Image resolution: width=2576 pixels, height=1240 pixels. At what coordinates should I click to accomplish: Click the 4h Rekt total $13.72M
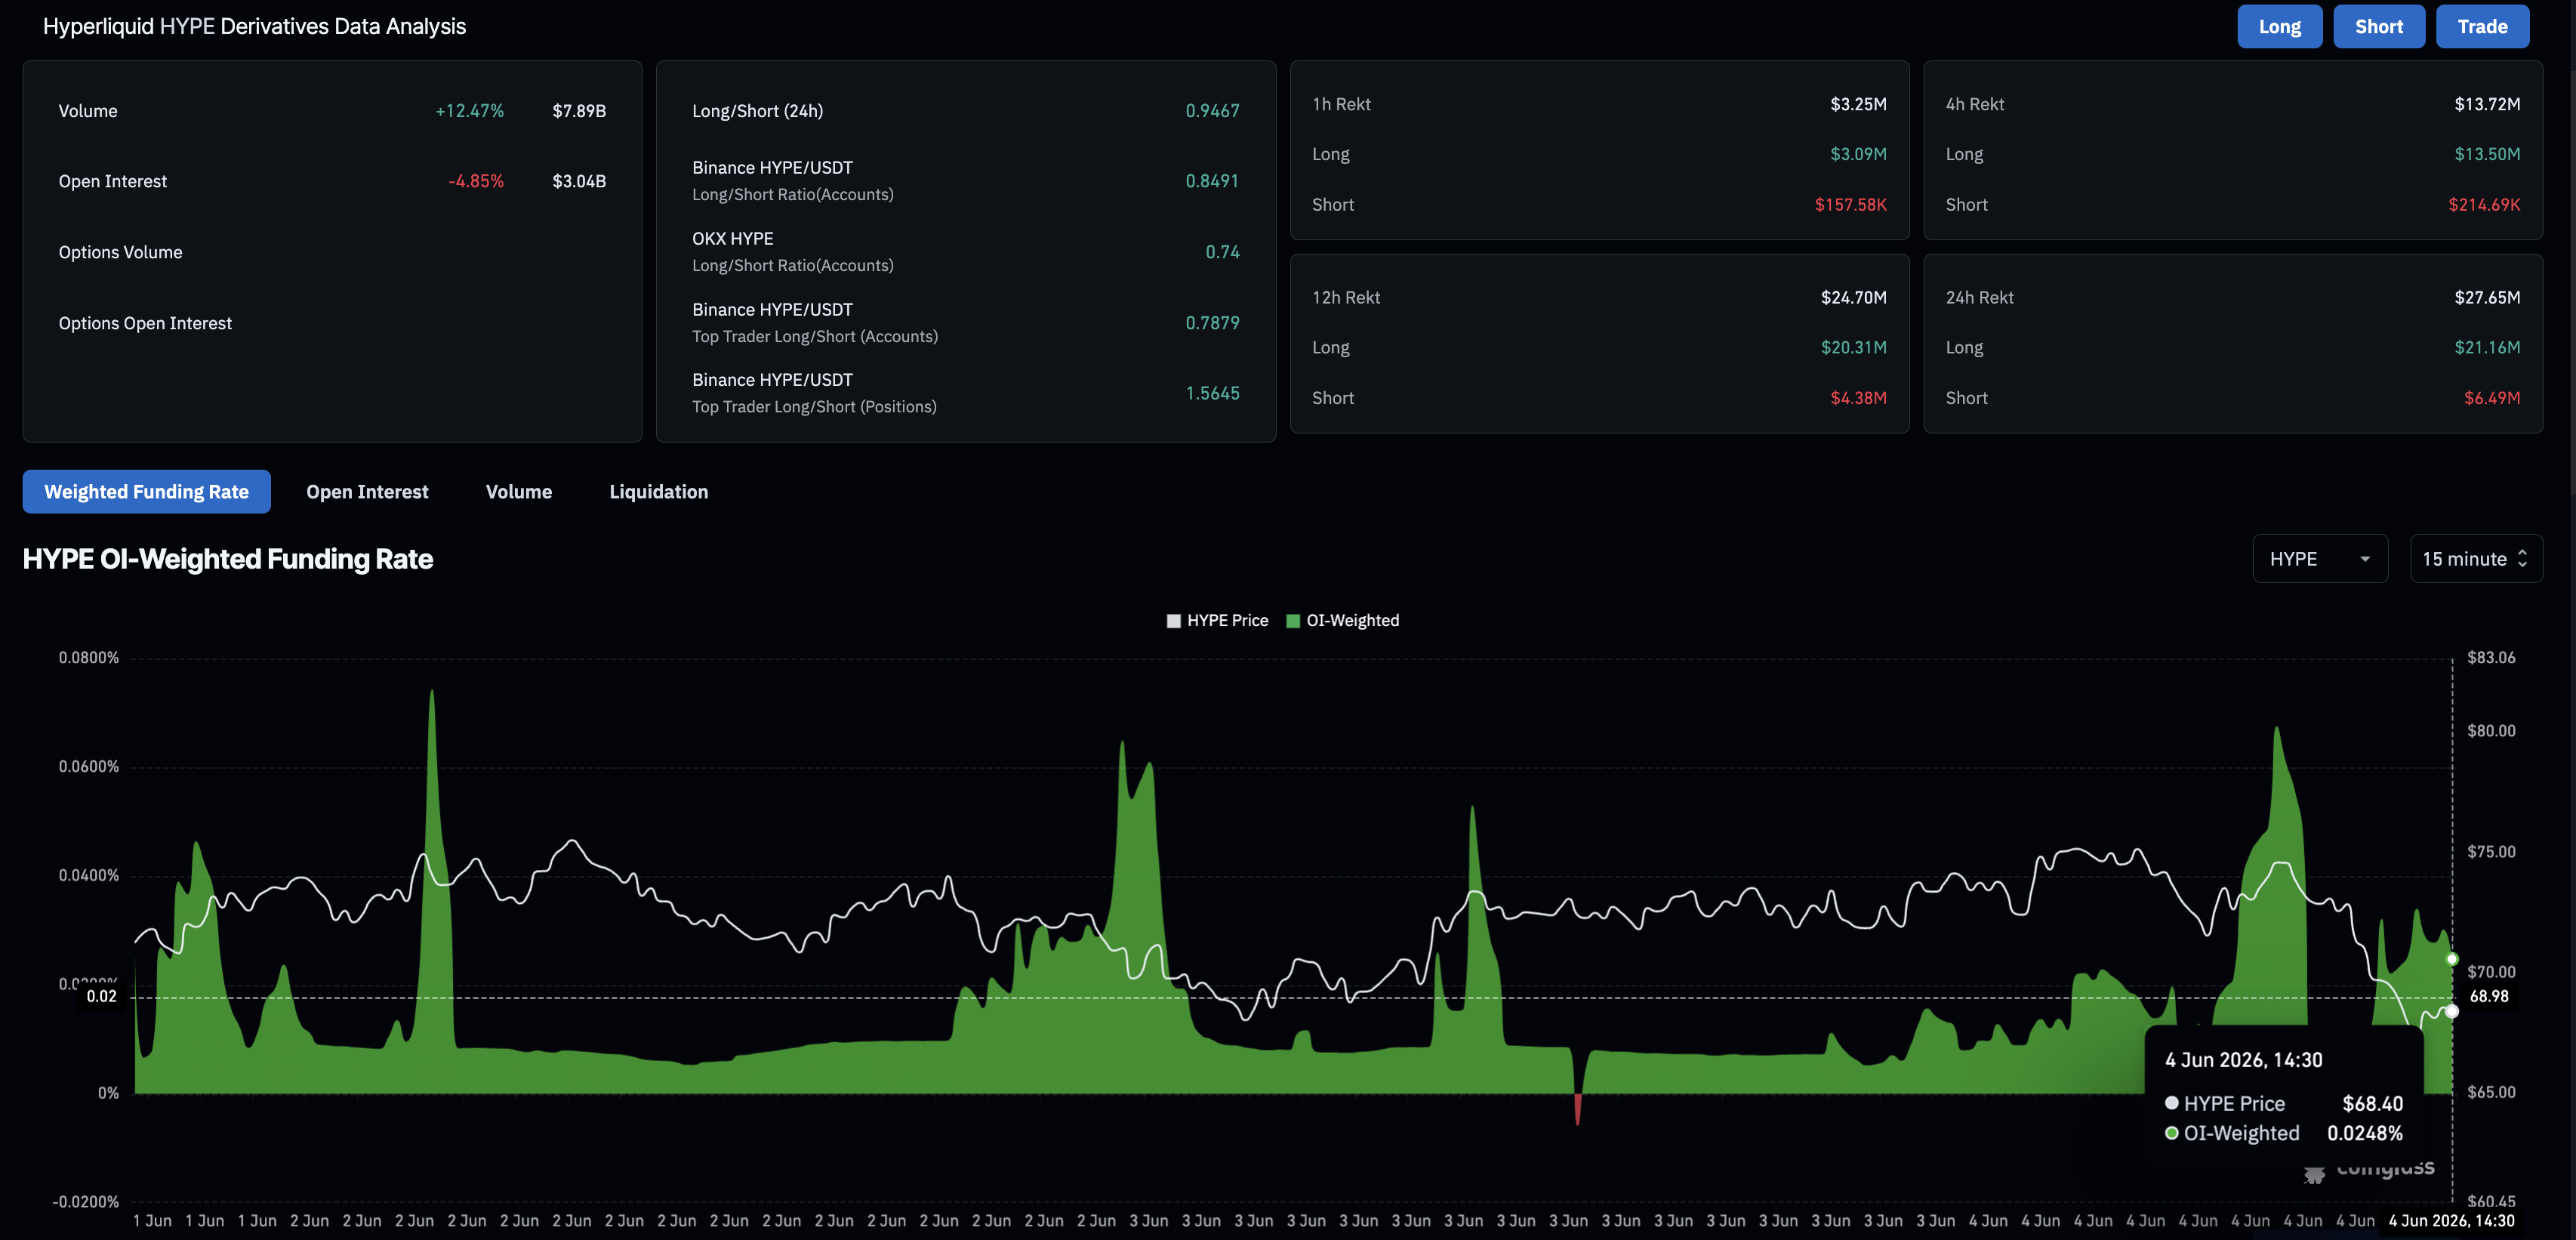pyautogui.click(x=2487, y=104)
